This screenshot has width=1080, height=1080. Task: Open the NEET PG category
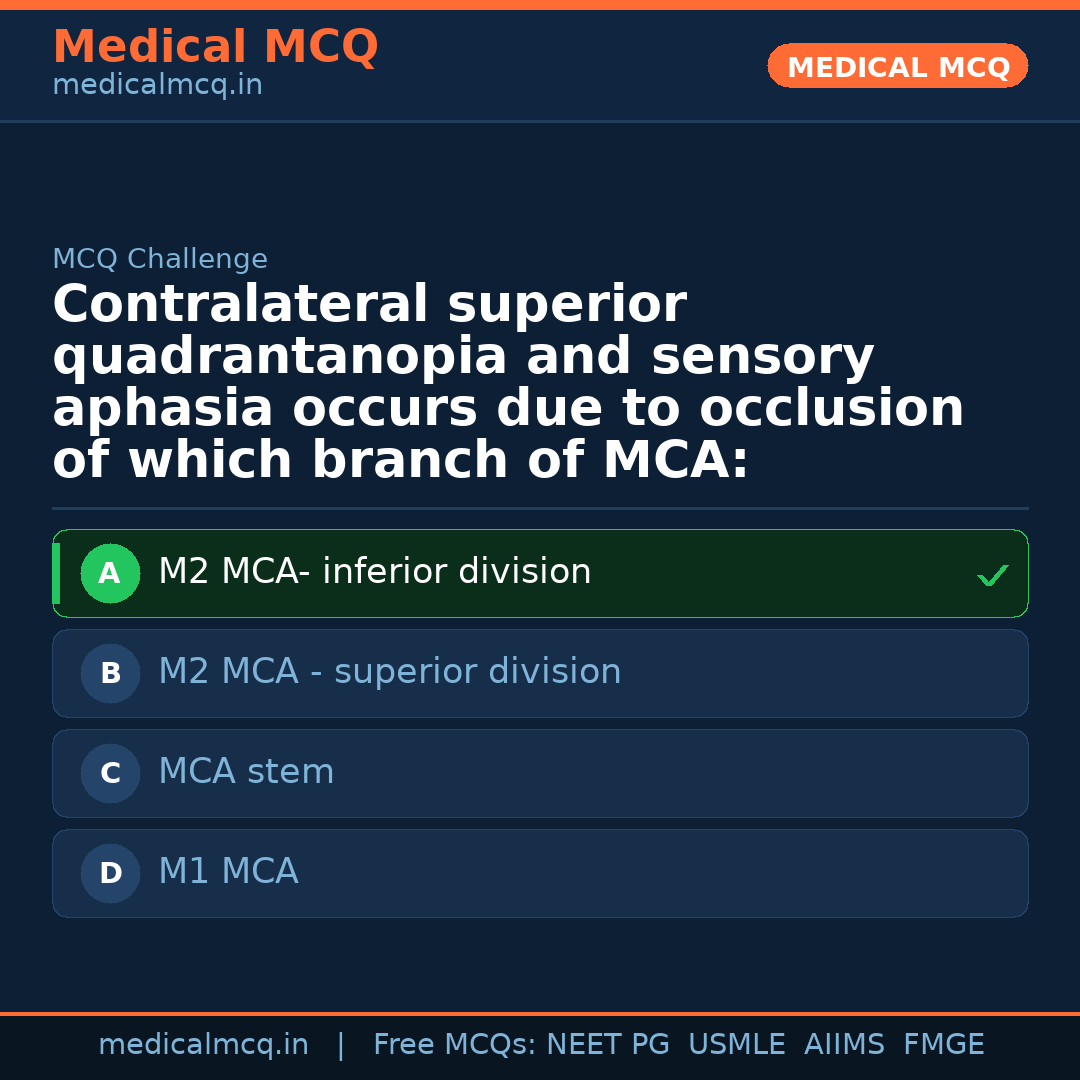pyautogui.click(x=607, y=1043)
